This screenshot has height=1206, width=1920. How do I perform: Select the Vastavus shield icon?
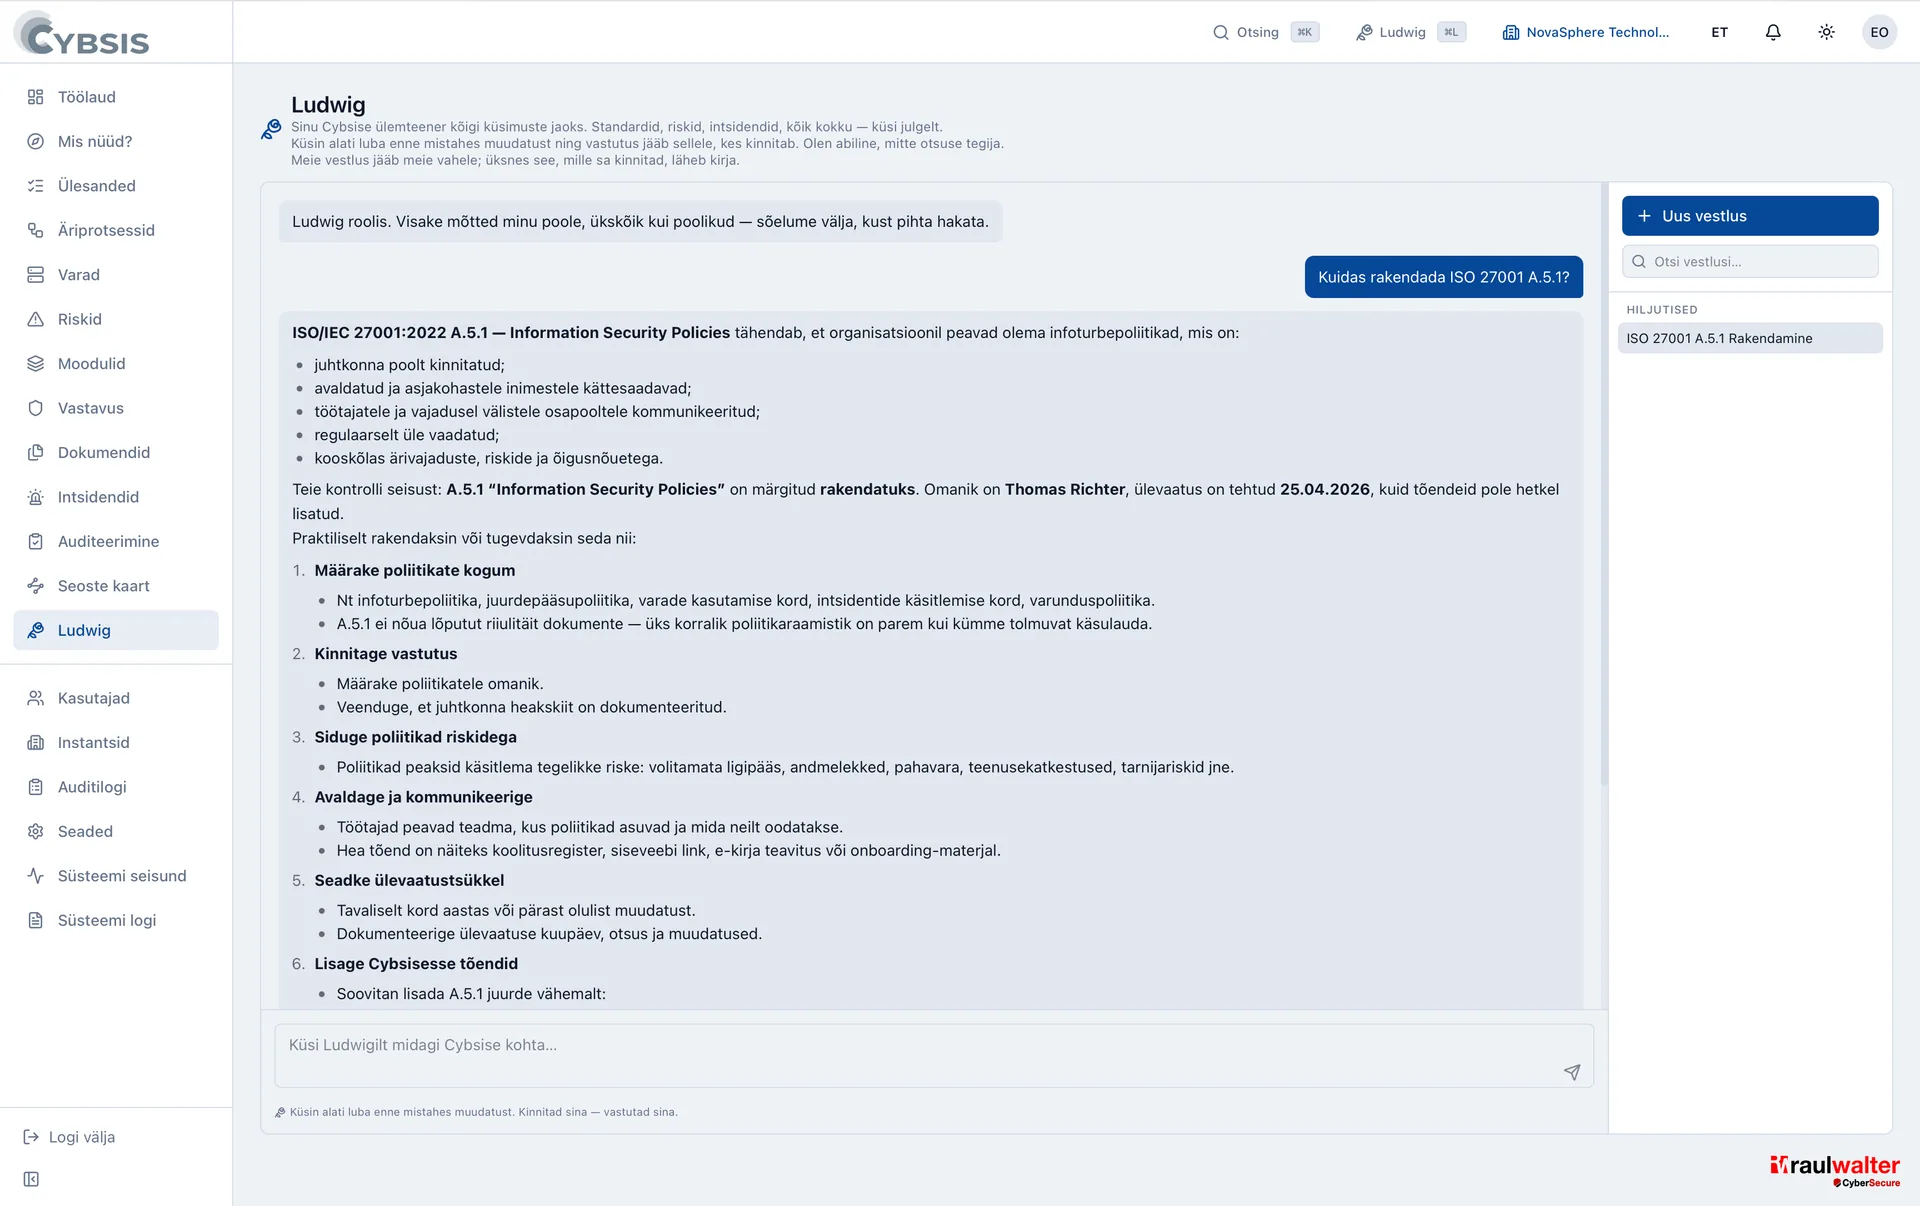click(x=35, y=408)
